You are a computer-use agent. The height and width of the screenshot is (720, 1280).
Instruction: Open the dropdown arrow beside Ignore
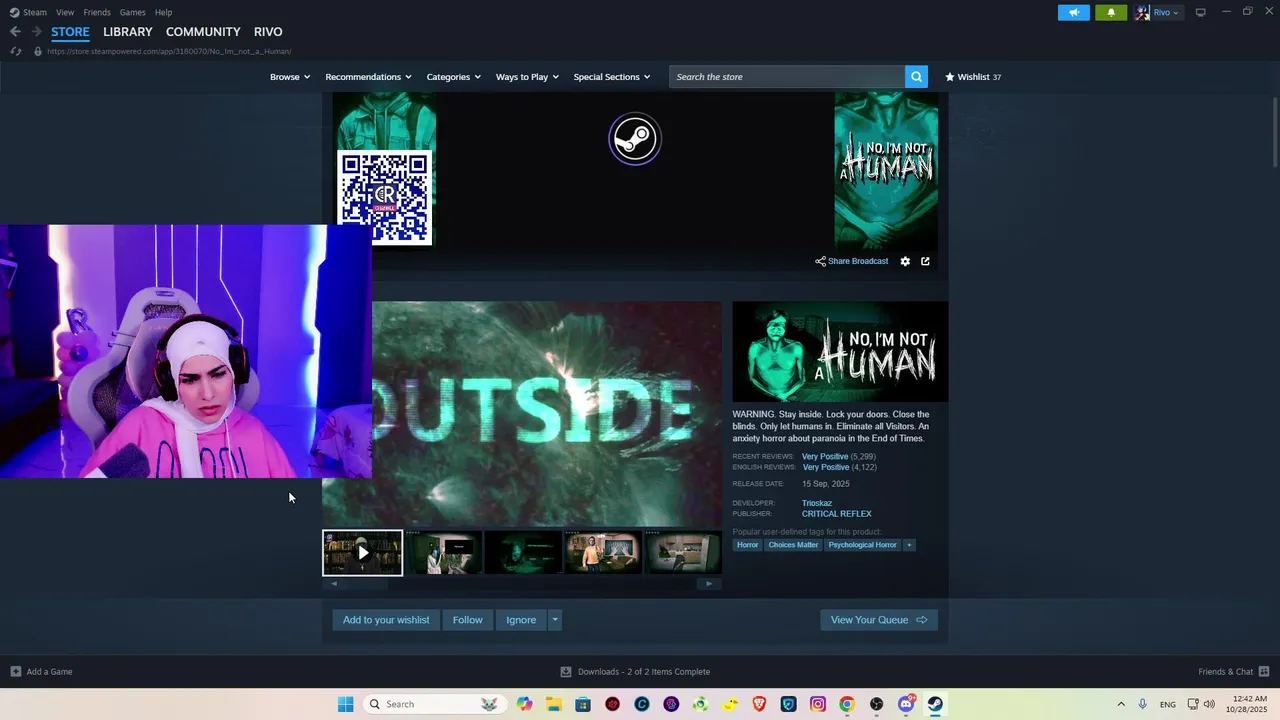(555, 620)
